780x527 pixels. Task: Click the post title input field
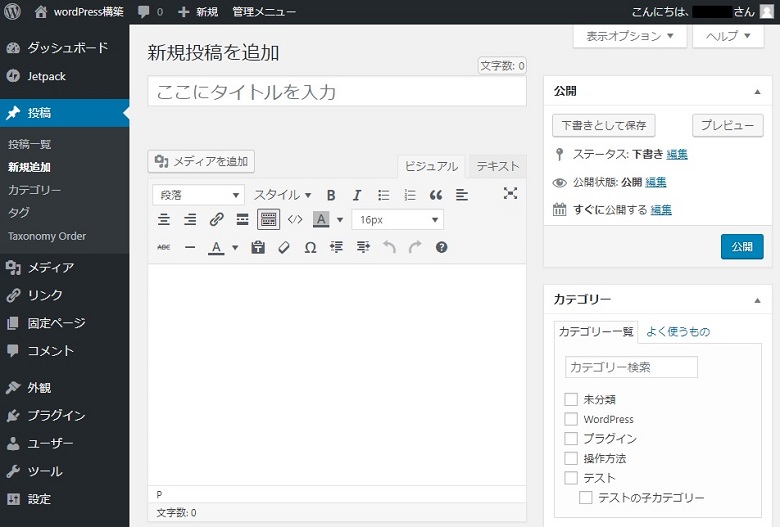point(336,92)
